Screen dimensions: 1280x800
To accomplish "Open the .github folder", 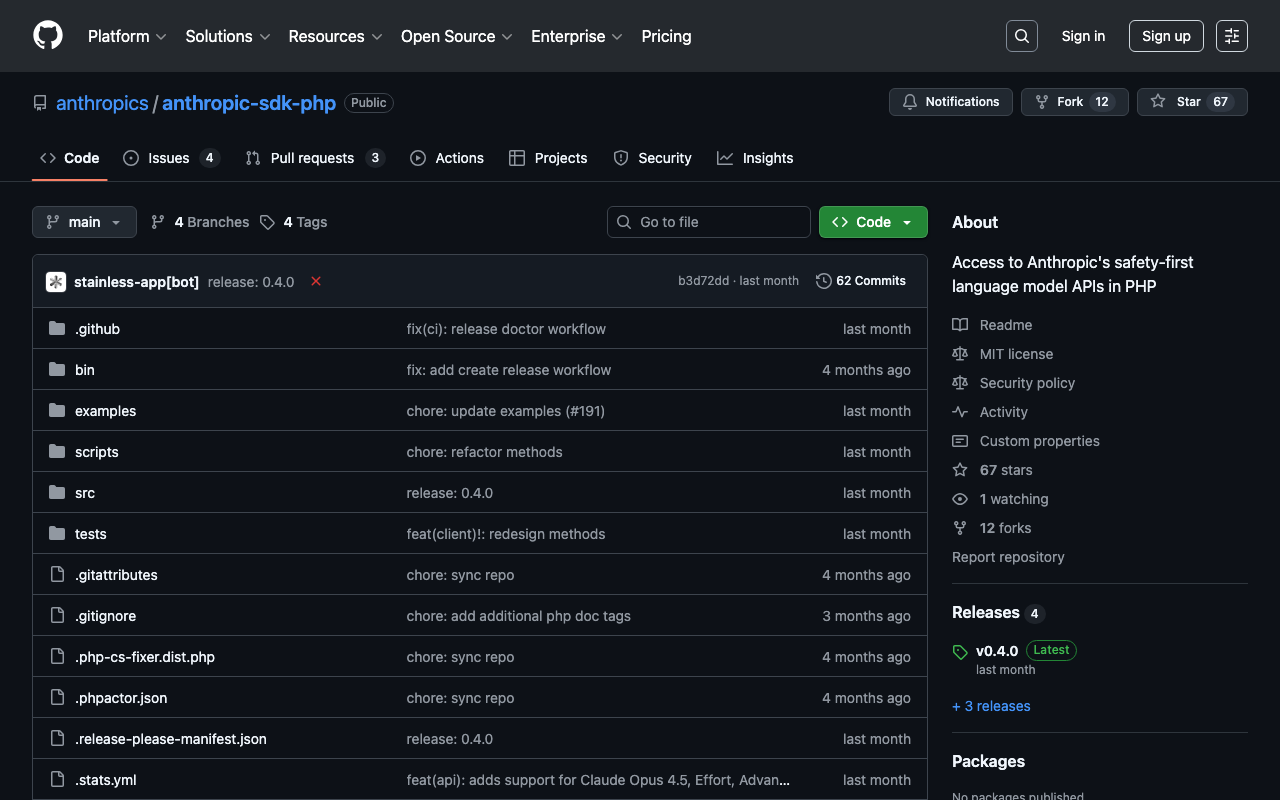I will click(x=97, y=329).
